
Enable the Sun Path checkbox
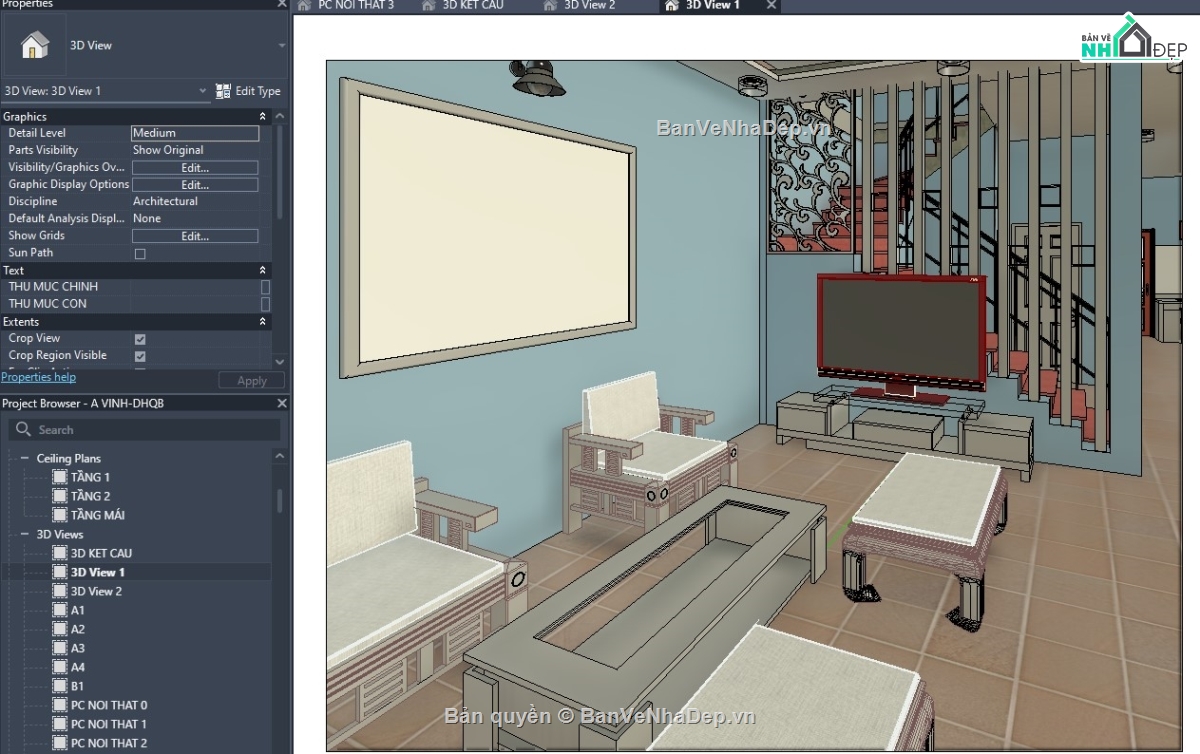tap(140, 254)
